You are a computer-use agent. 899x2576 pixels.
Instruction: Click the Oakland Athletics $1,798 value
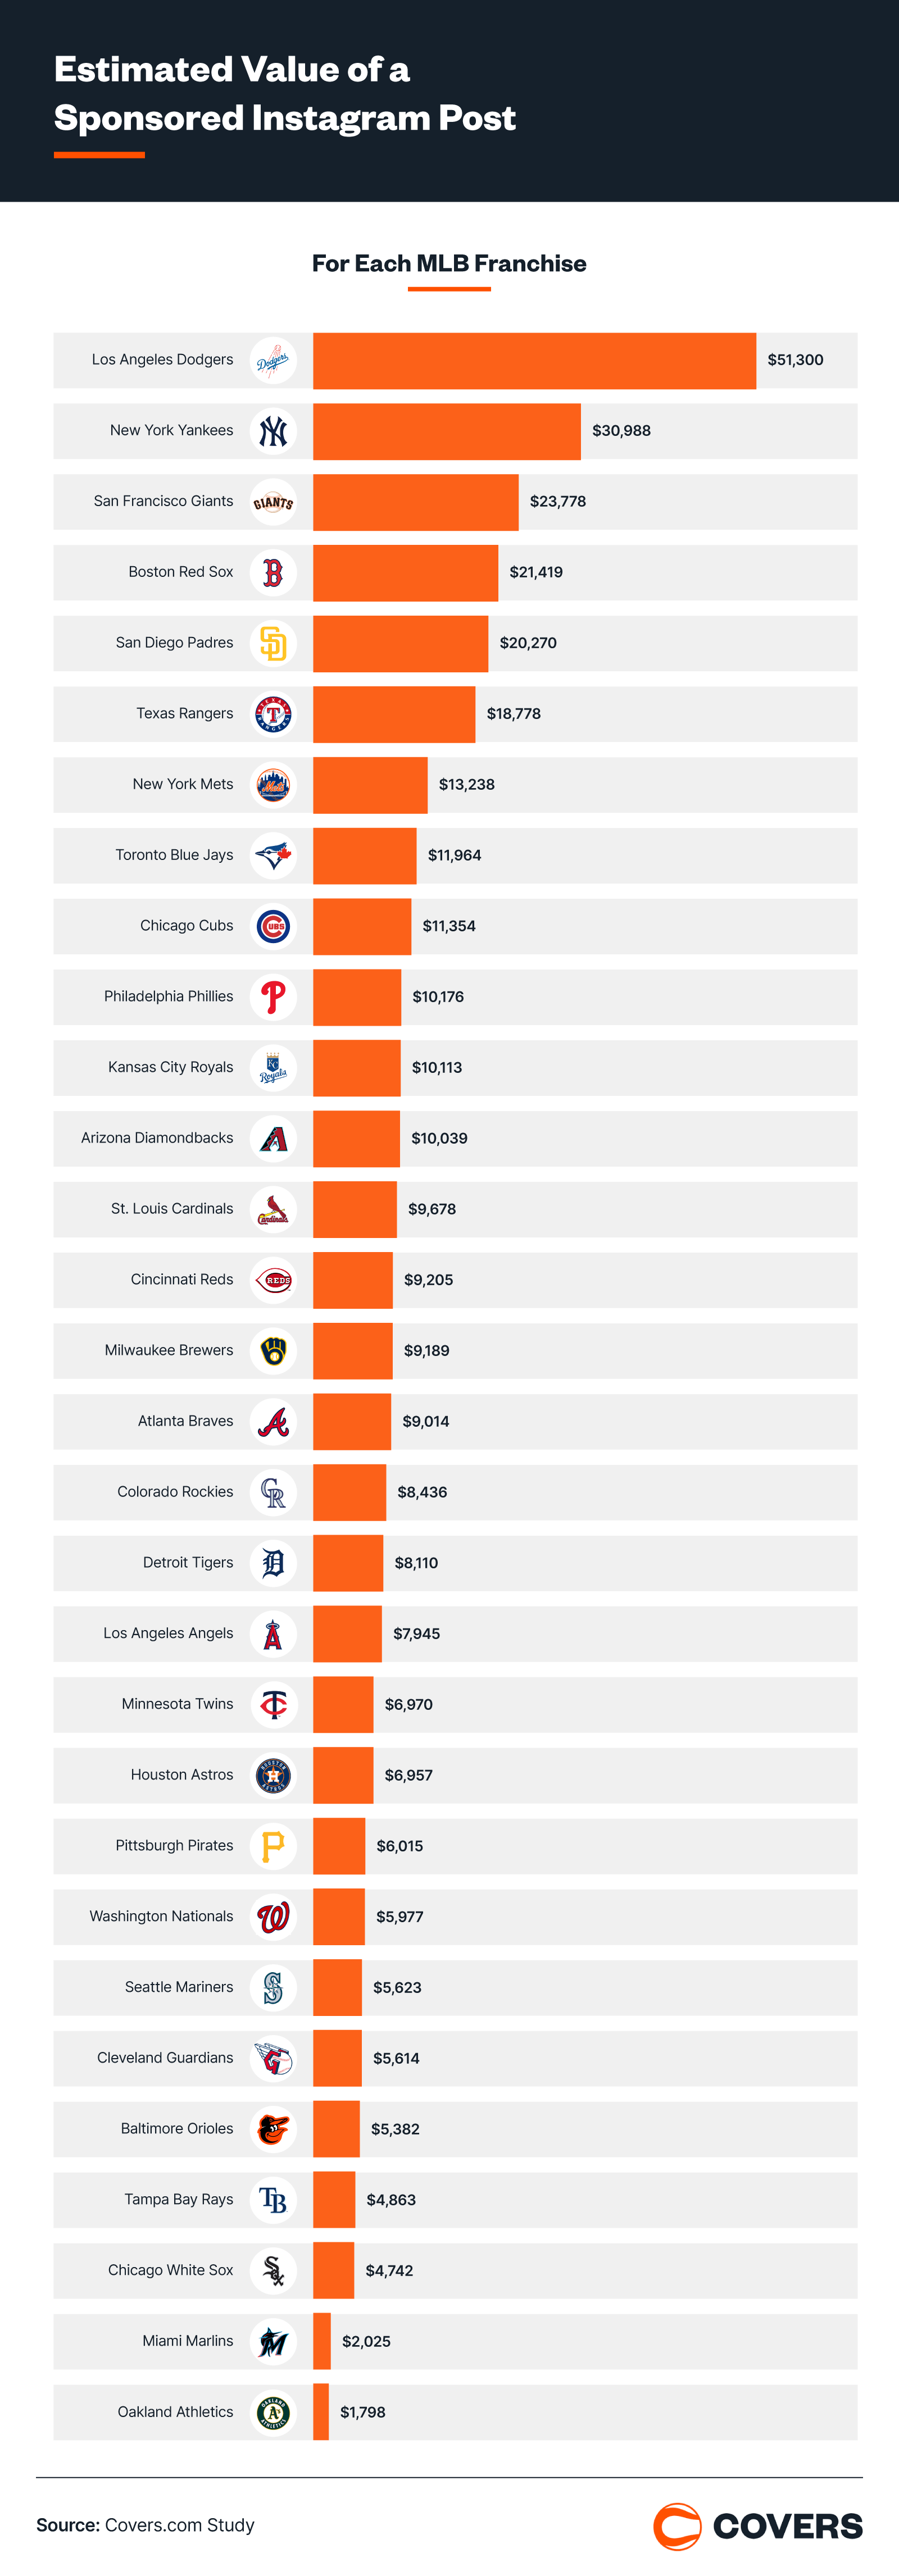pyautogui.click(x=362, y=2412)
